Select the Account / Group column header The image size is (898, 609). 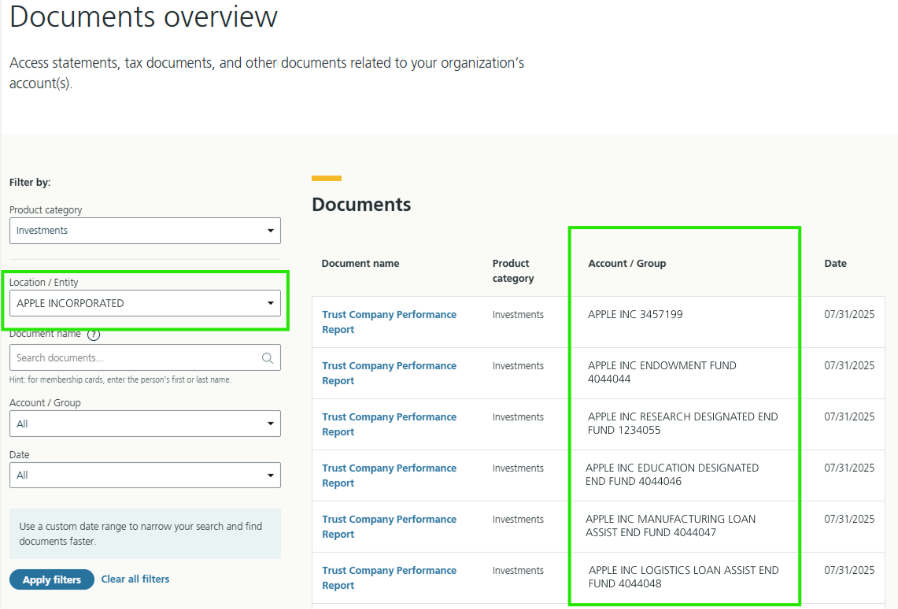[627, 264]
